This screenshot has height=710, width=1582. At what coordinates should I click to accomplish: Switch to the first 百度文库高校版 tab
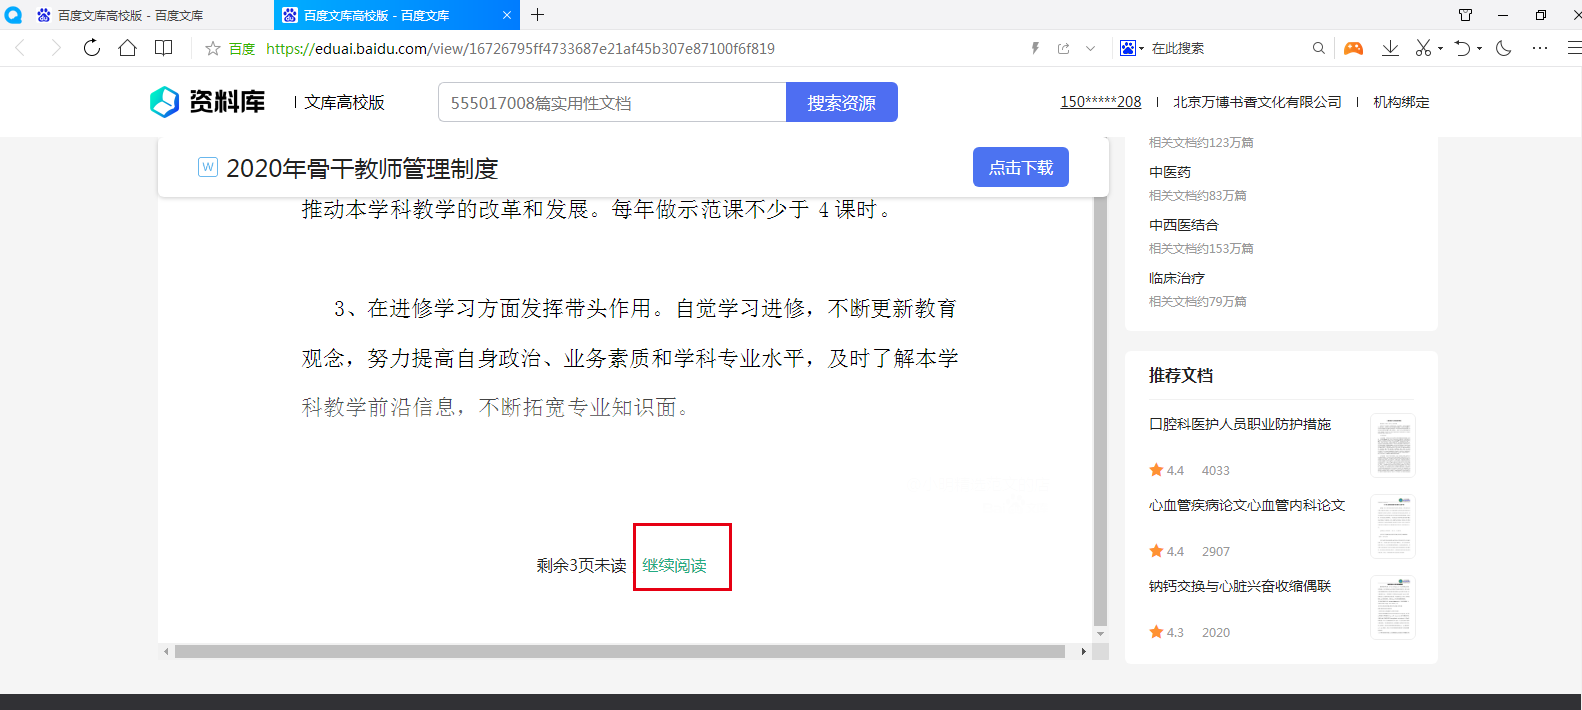(x=130, y=15)
